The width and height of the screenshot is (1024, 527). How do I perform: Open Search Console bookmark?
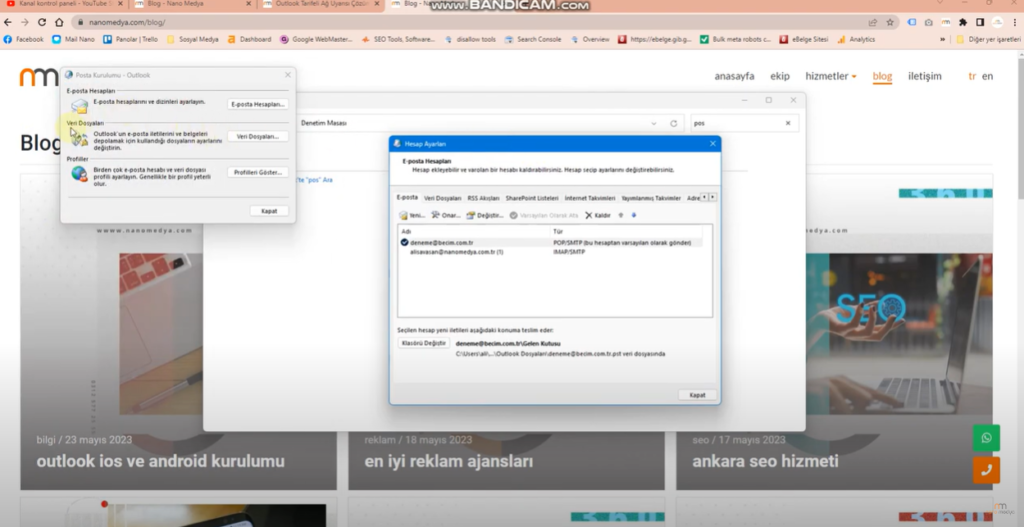point(533,39)
